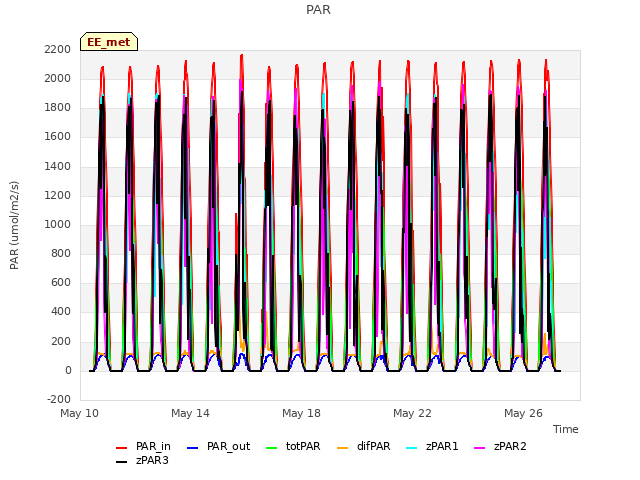Image resolution: width=640 pixels, height=480 pixels.
Task: Click the 1800 y-axis tick label
Action: [58, 108]
